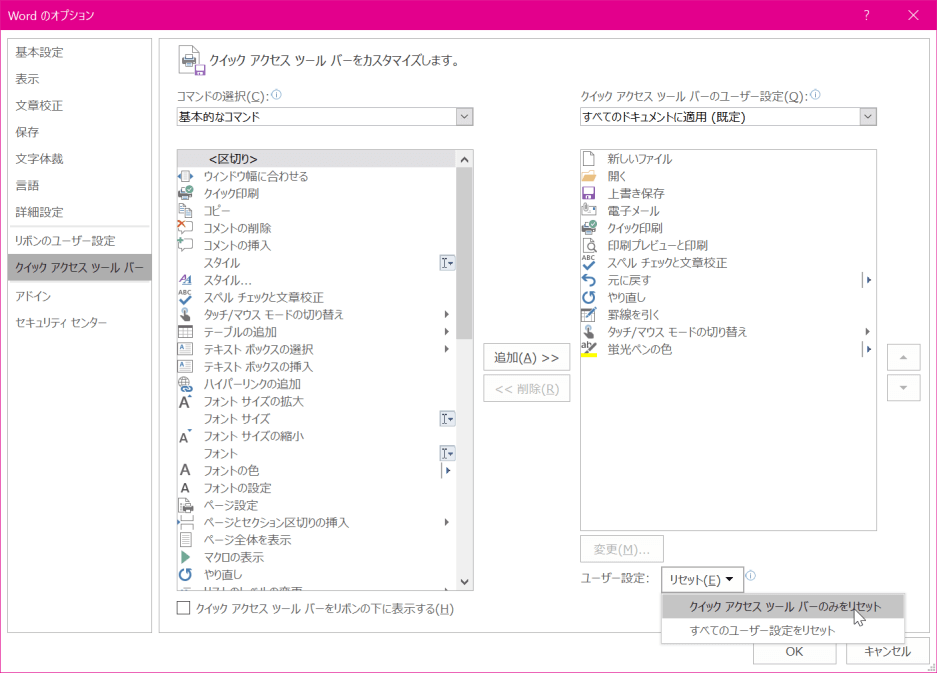Screen dimensions: 937x673
Task: Click the 印刷プレビューと印刷 icon
Action: coord(589,245)
